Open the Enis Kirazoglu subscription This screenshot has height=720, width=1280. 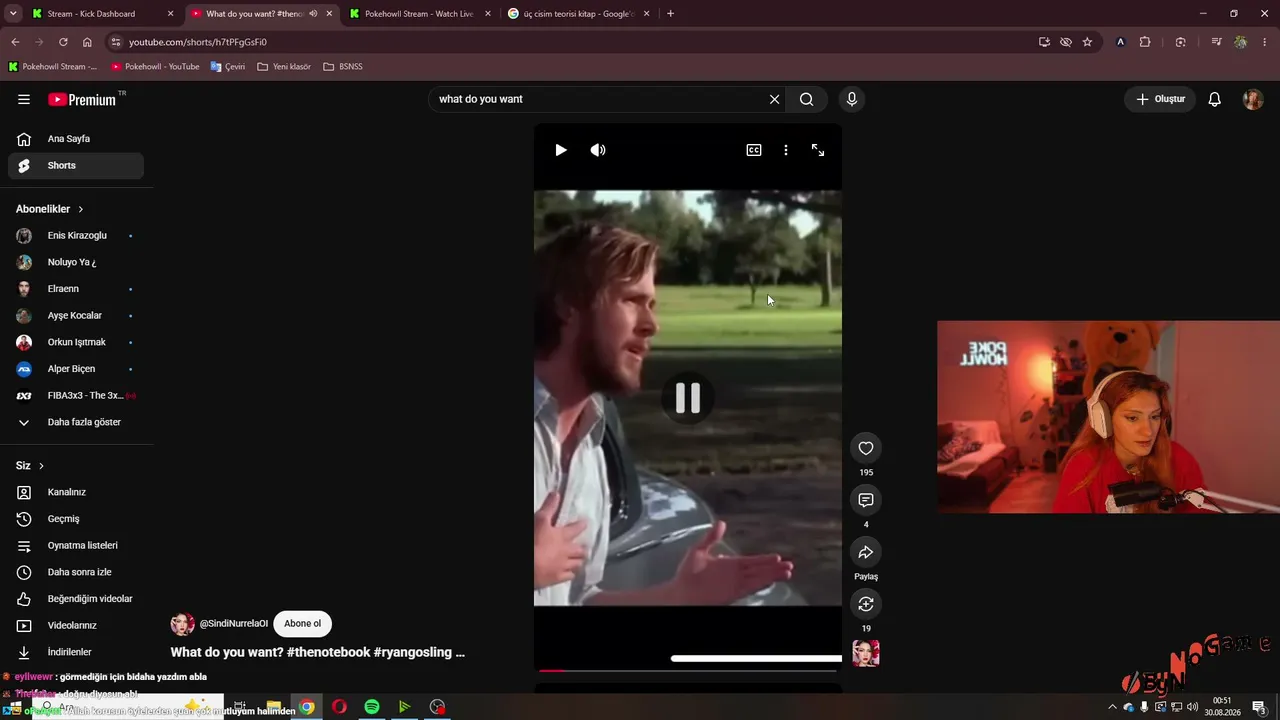[76, 236]
